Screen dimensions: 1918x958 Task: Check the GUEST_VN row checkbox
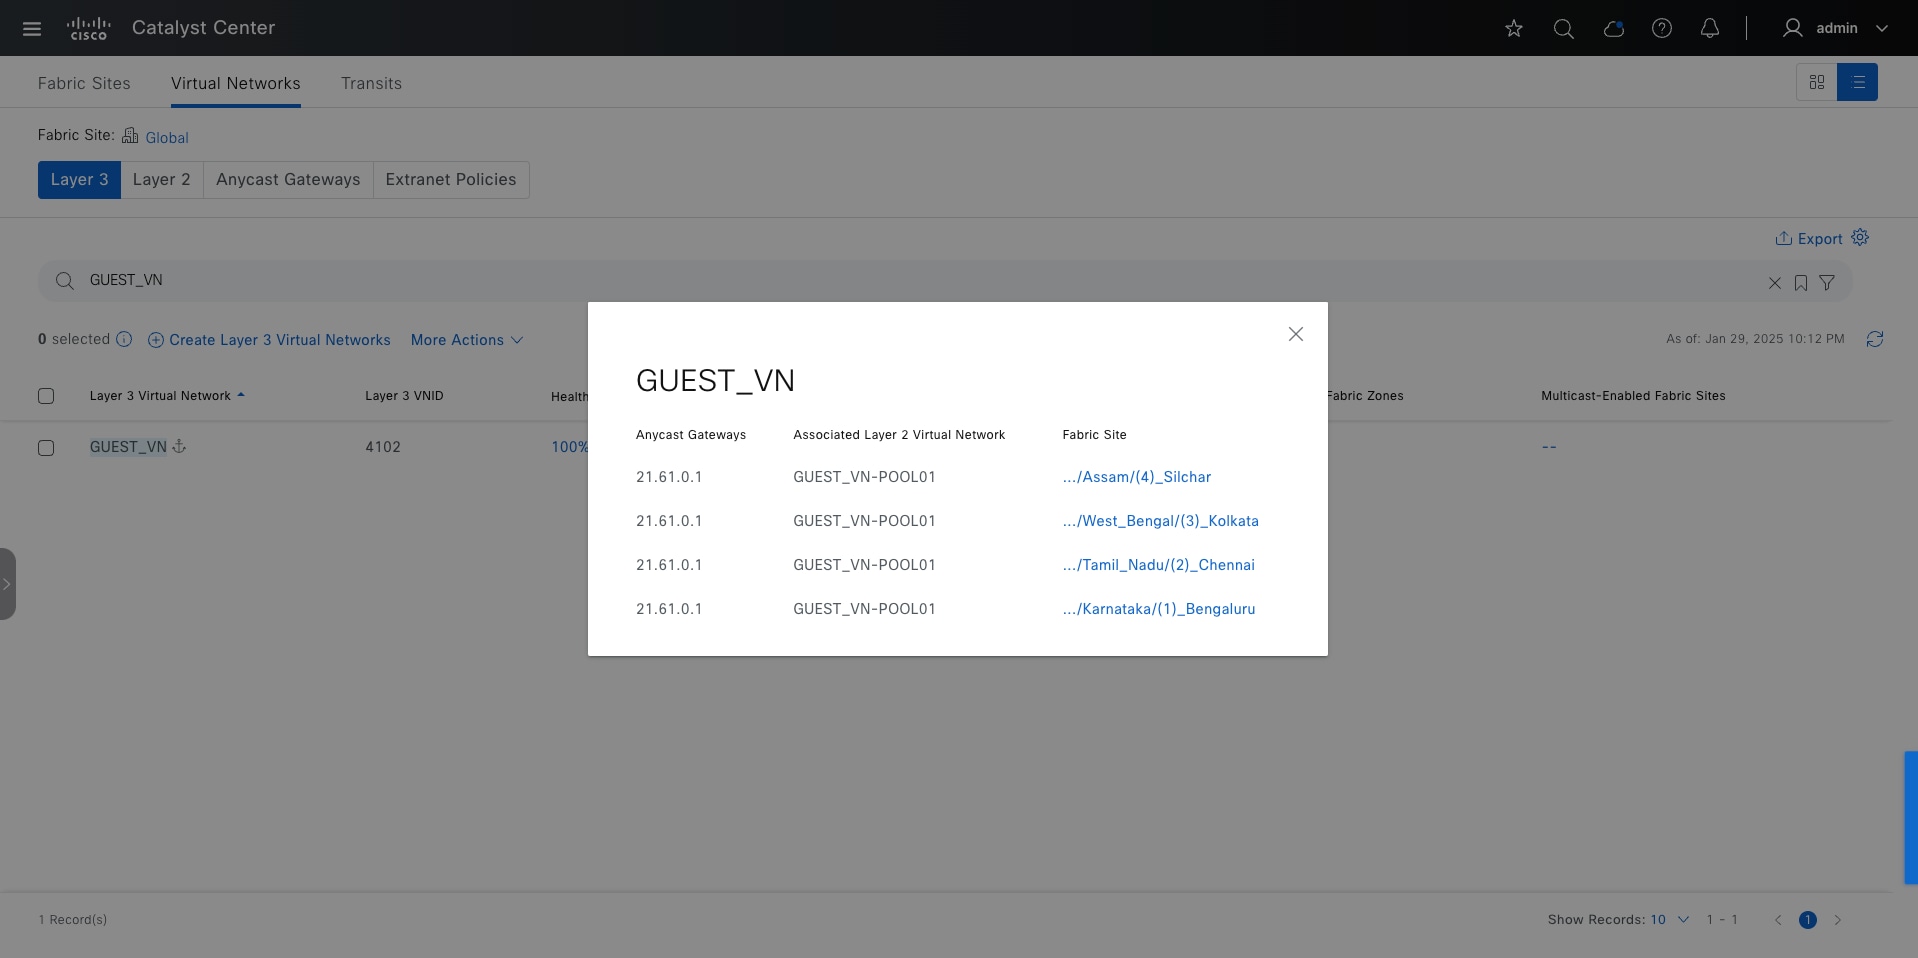pos(46,448)
